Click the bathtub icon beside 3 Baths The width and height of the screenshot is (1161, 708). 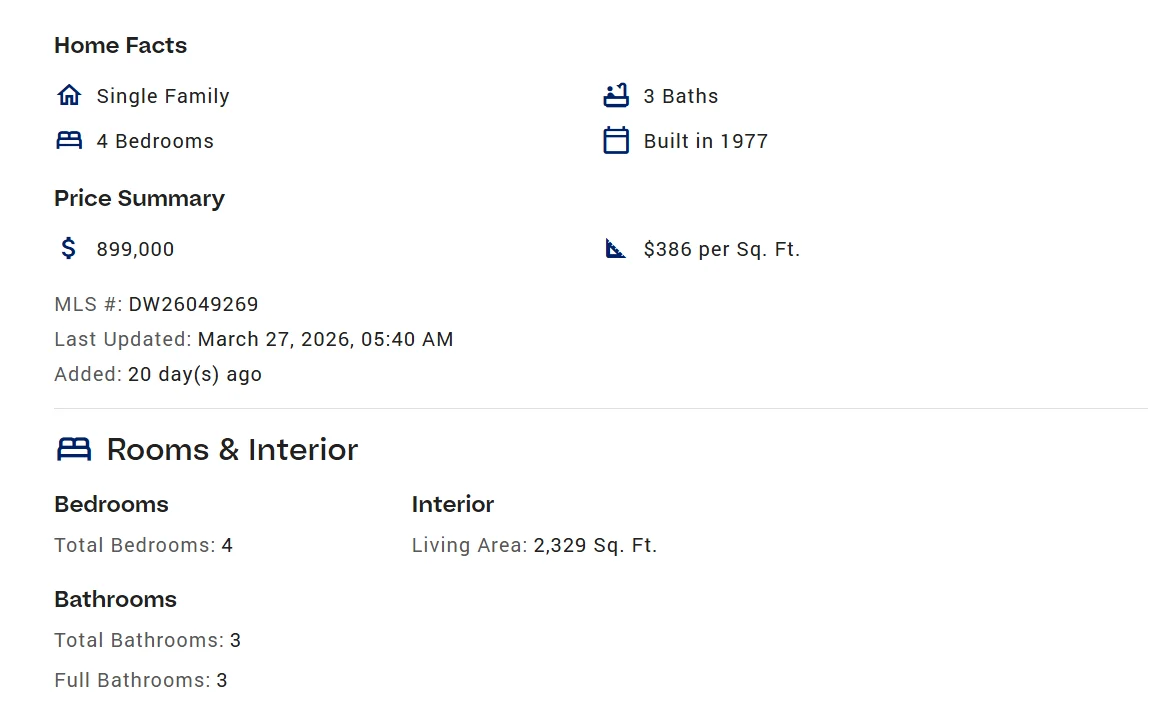616,96
